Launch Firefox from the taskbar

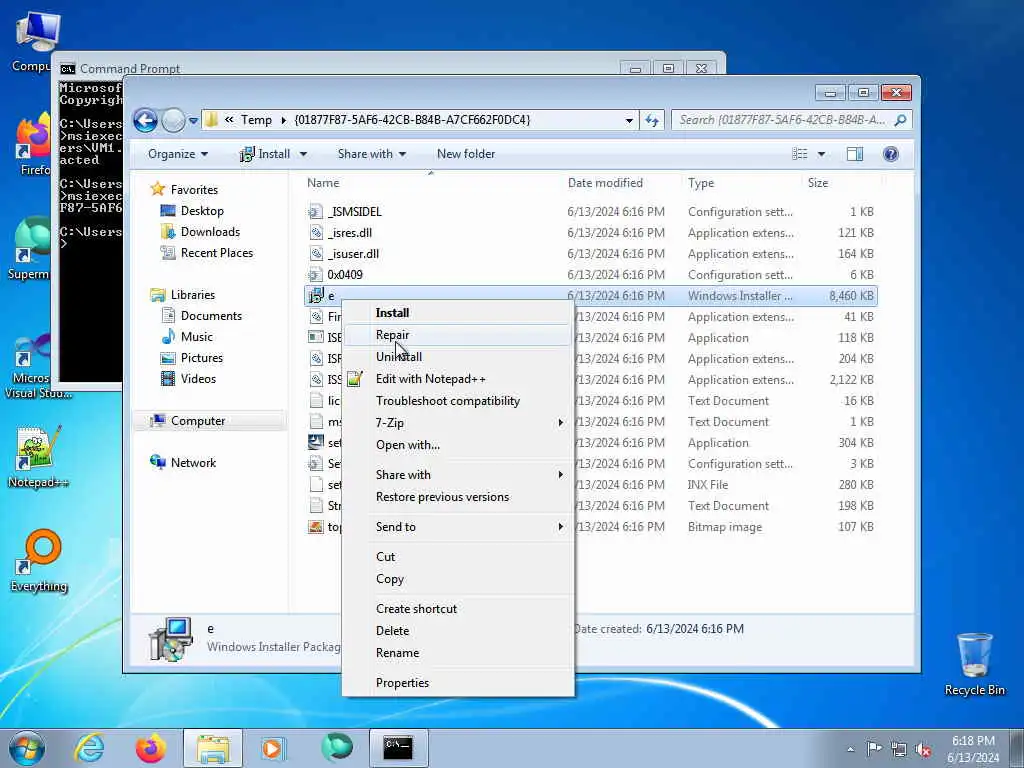(150, 748)
